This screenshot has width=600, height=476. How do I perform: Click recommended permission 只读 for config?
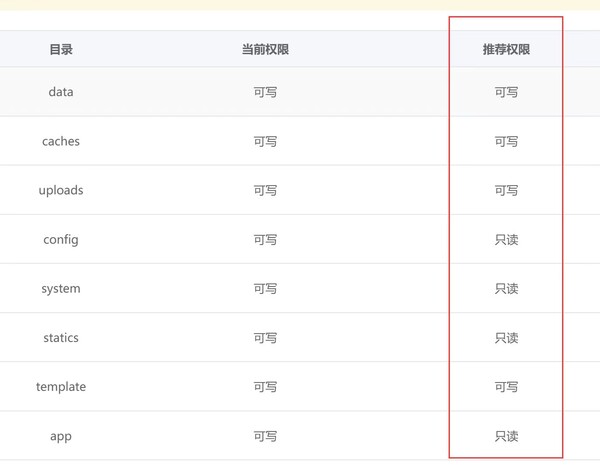(506, 239)
